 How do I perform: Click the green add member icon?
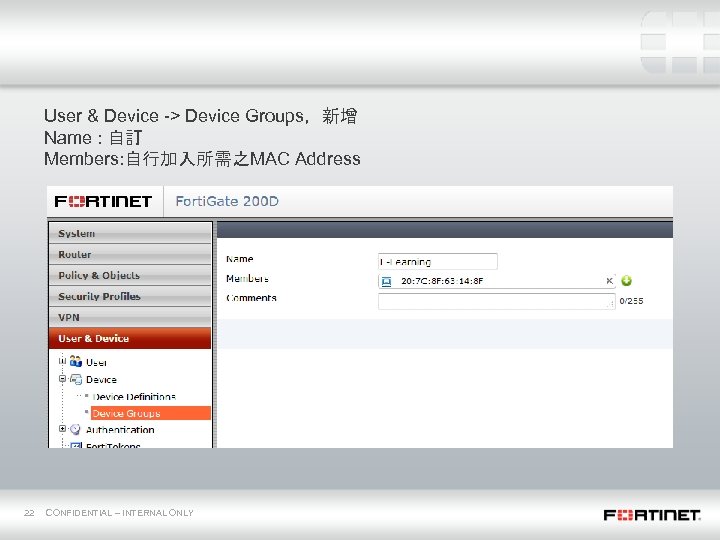[626, 281]
